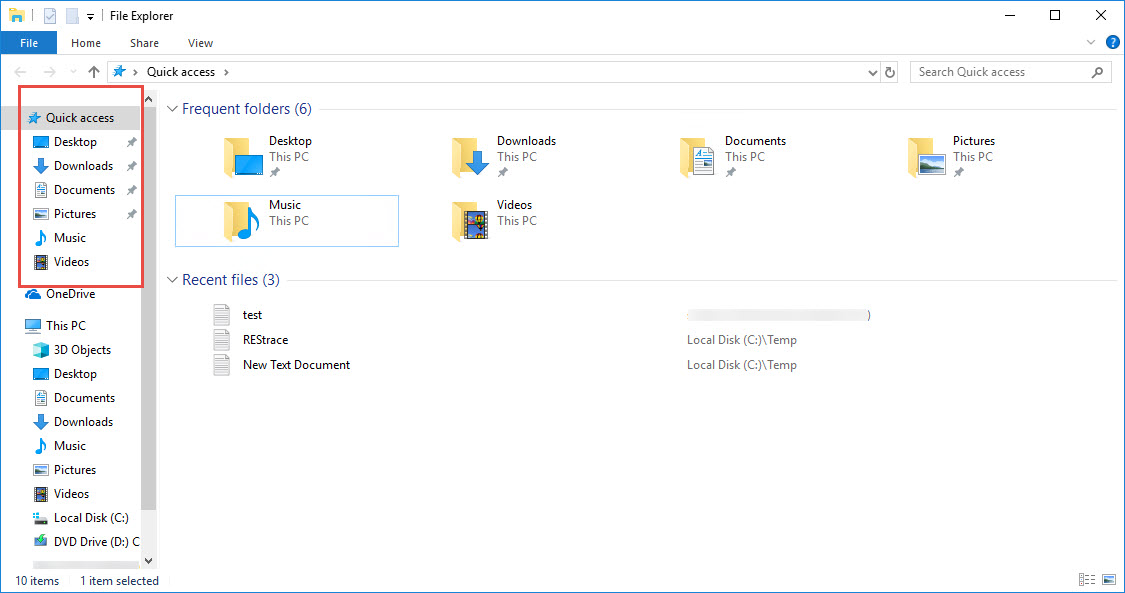The image size is (1125, 593).
Task: Open Local Disk (C:) in the sidebar
Action: click(x=93, y=517)
